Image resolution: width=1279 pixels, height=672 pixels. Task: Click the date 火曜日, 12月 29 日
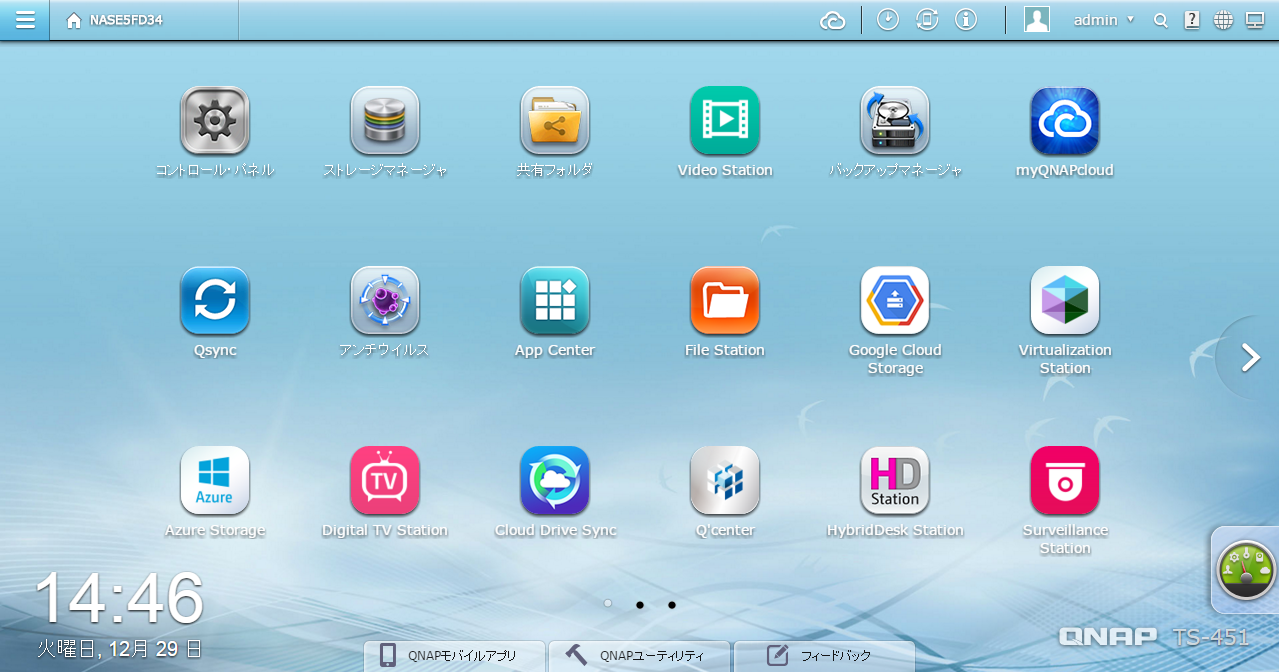(119, 649)
